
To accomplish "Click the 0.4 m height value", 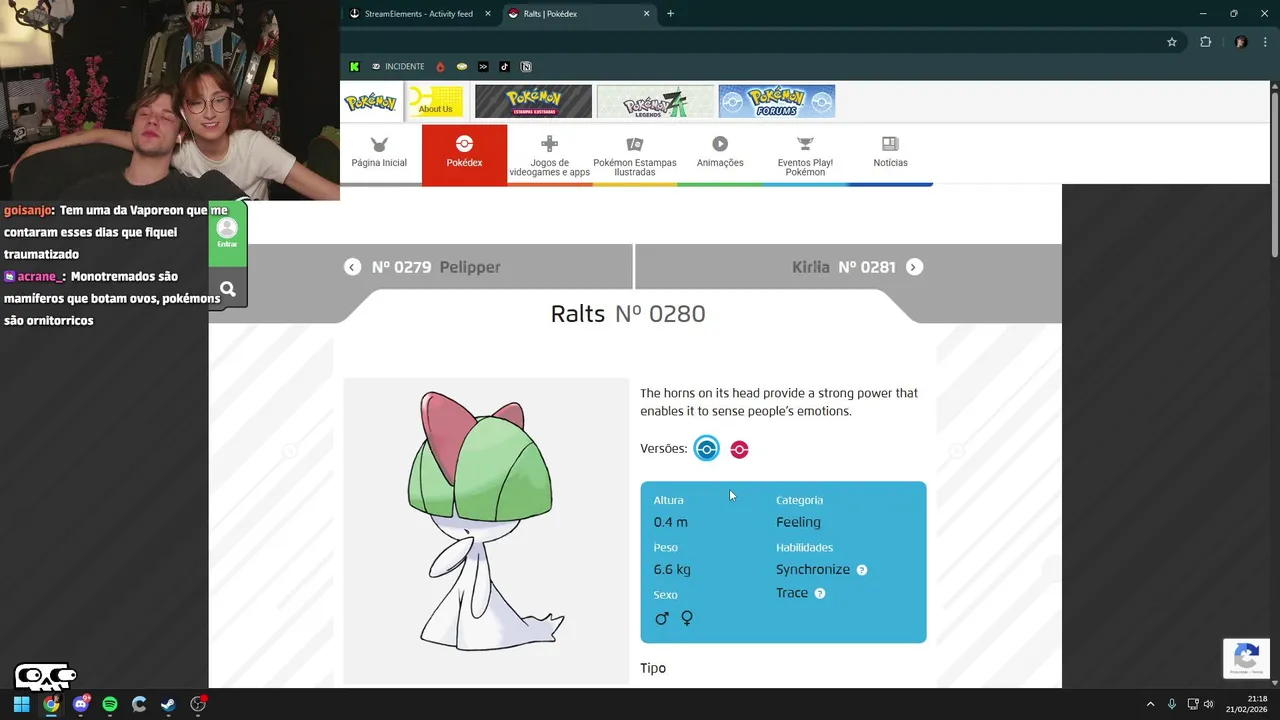I will click(670, 522).
